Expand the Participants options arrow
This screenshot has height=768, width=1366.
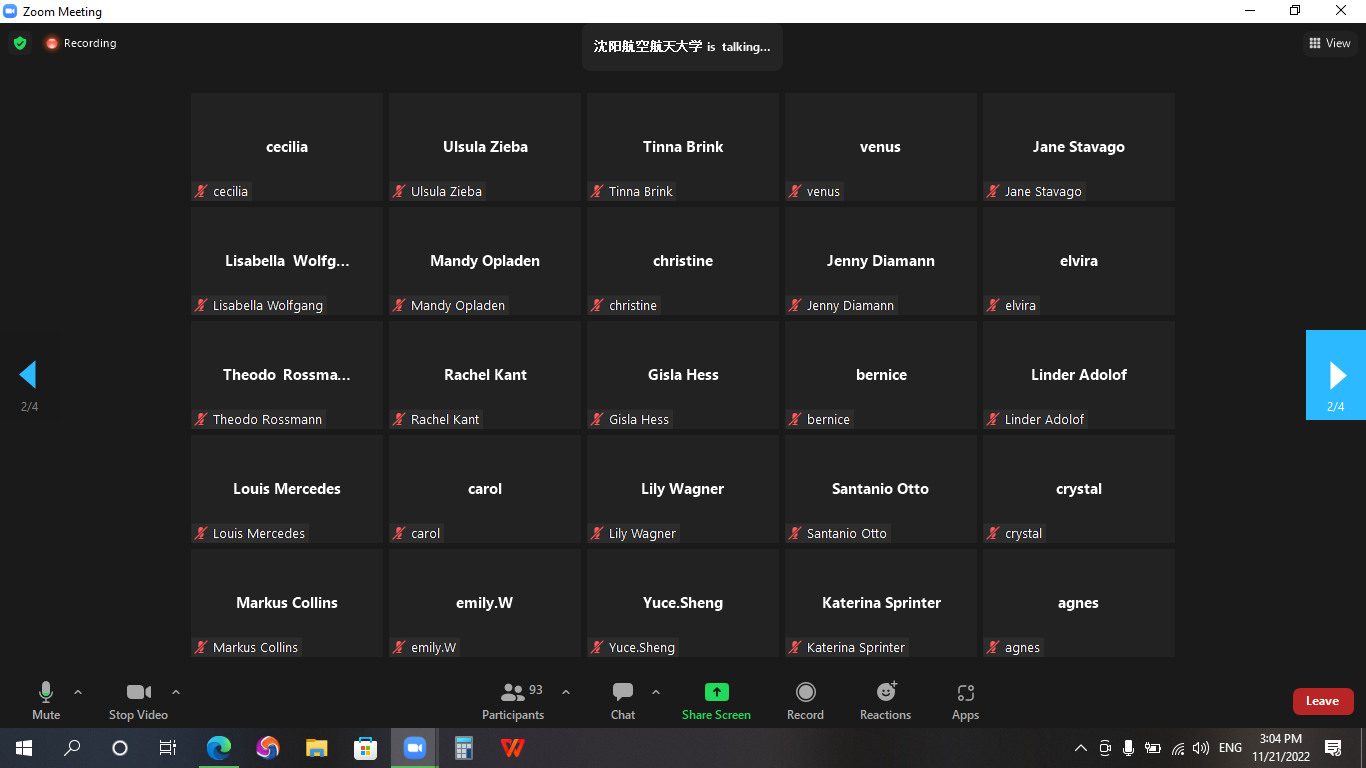[566, 692]
